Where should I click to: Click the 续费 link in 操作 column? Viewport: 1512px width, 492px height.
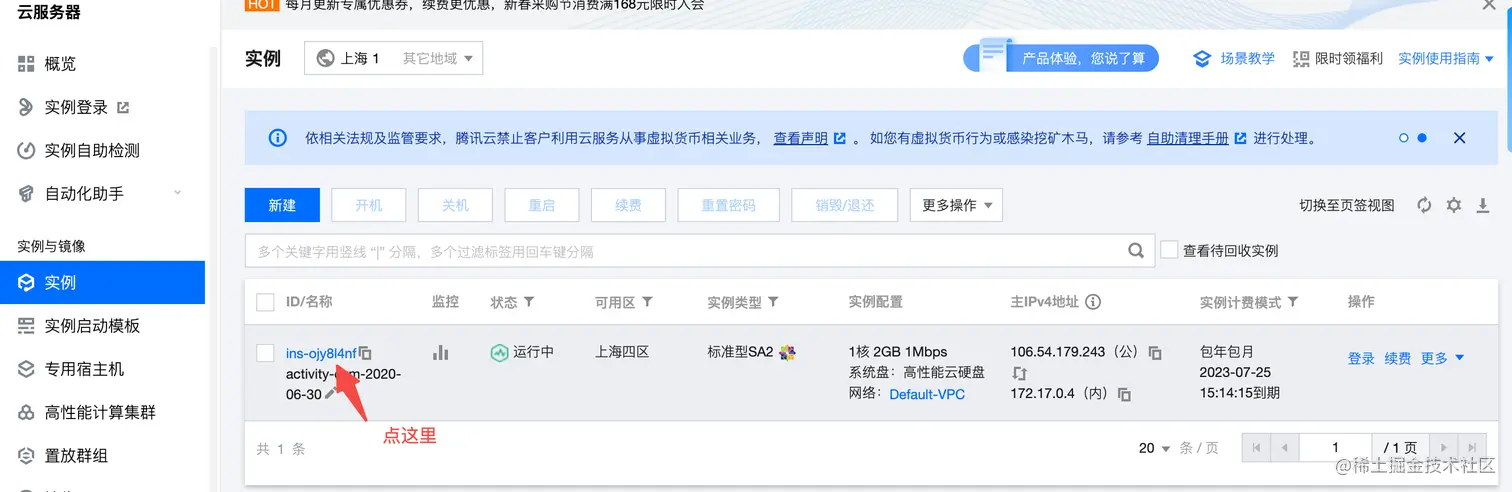[x=1398, y=358]
